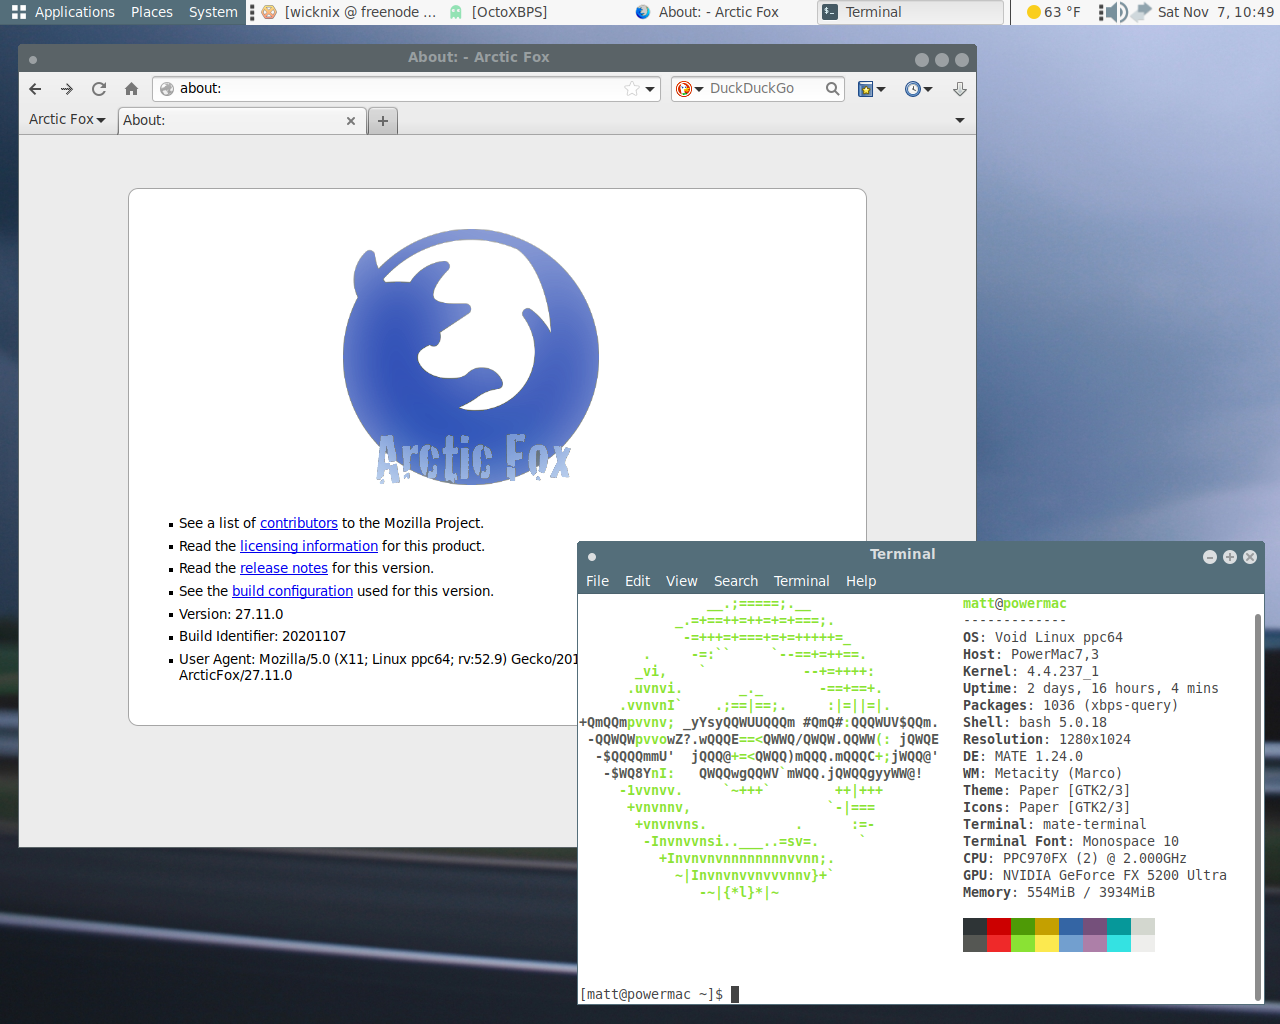This screenshot has height=1024, width=1280.
Task: Open the clock showing Sat Nov 7
Action: tap(1215, 12)
